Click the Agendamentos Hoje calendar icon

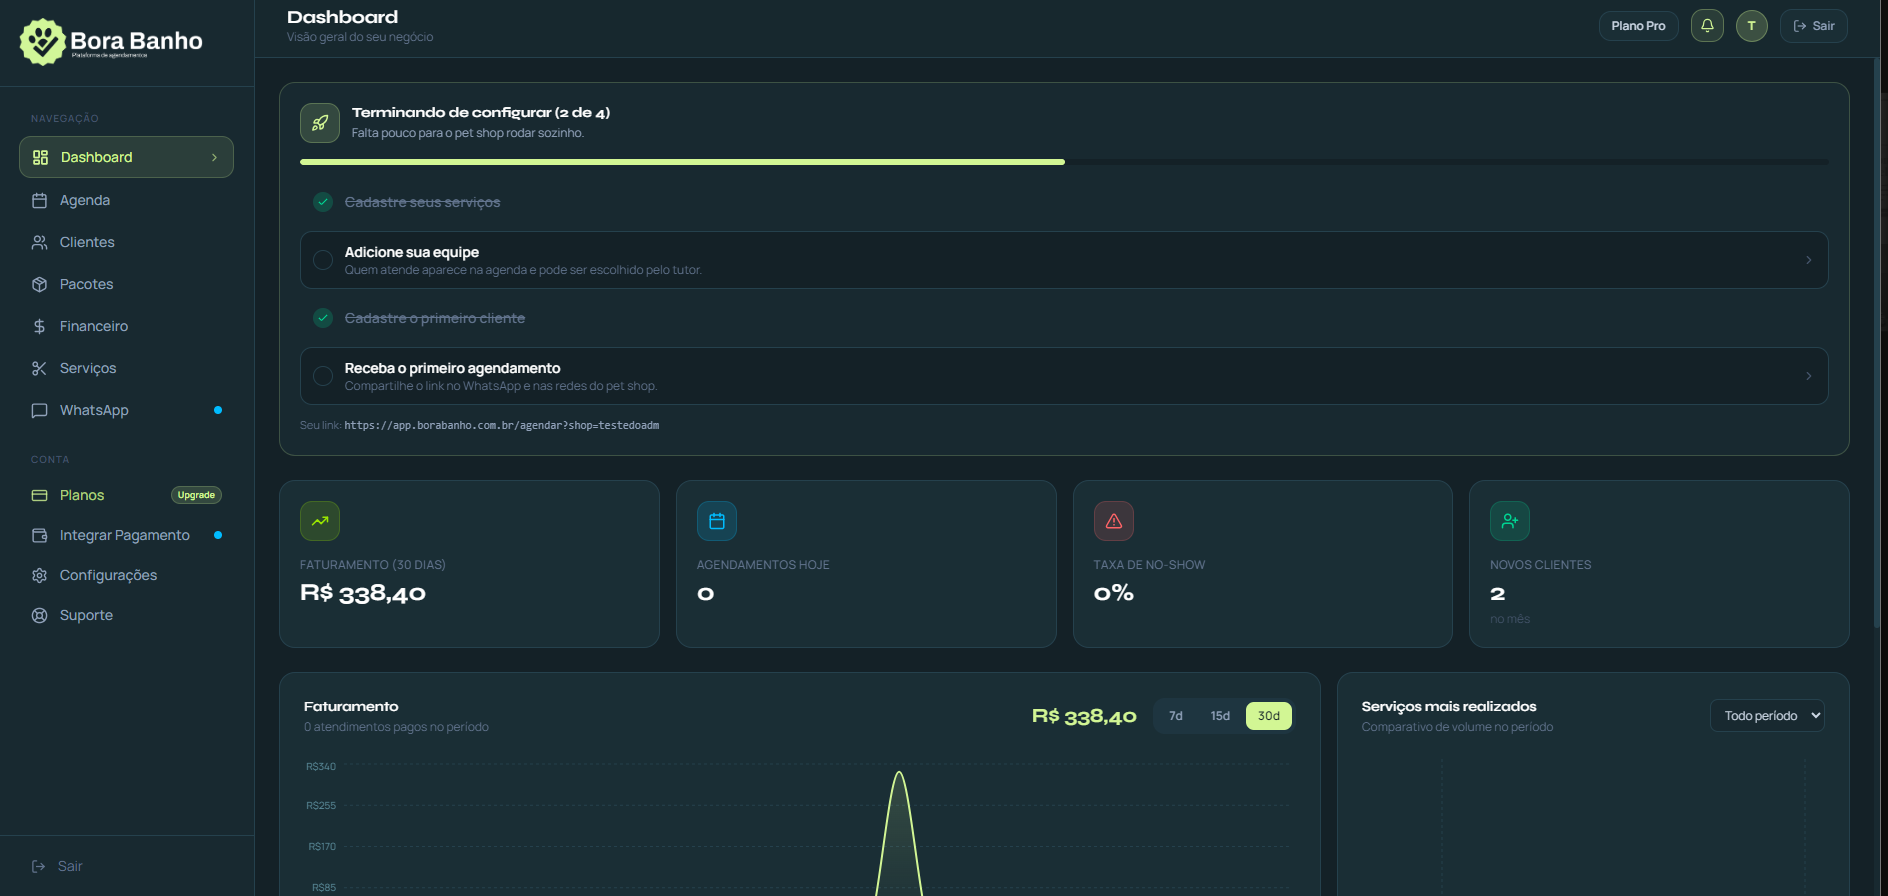point(717,521)
